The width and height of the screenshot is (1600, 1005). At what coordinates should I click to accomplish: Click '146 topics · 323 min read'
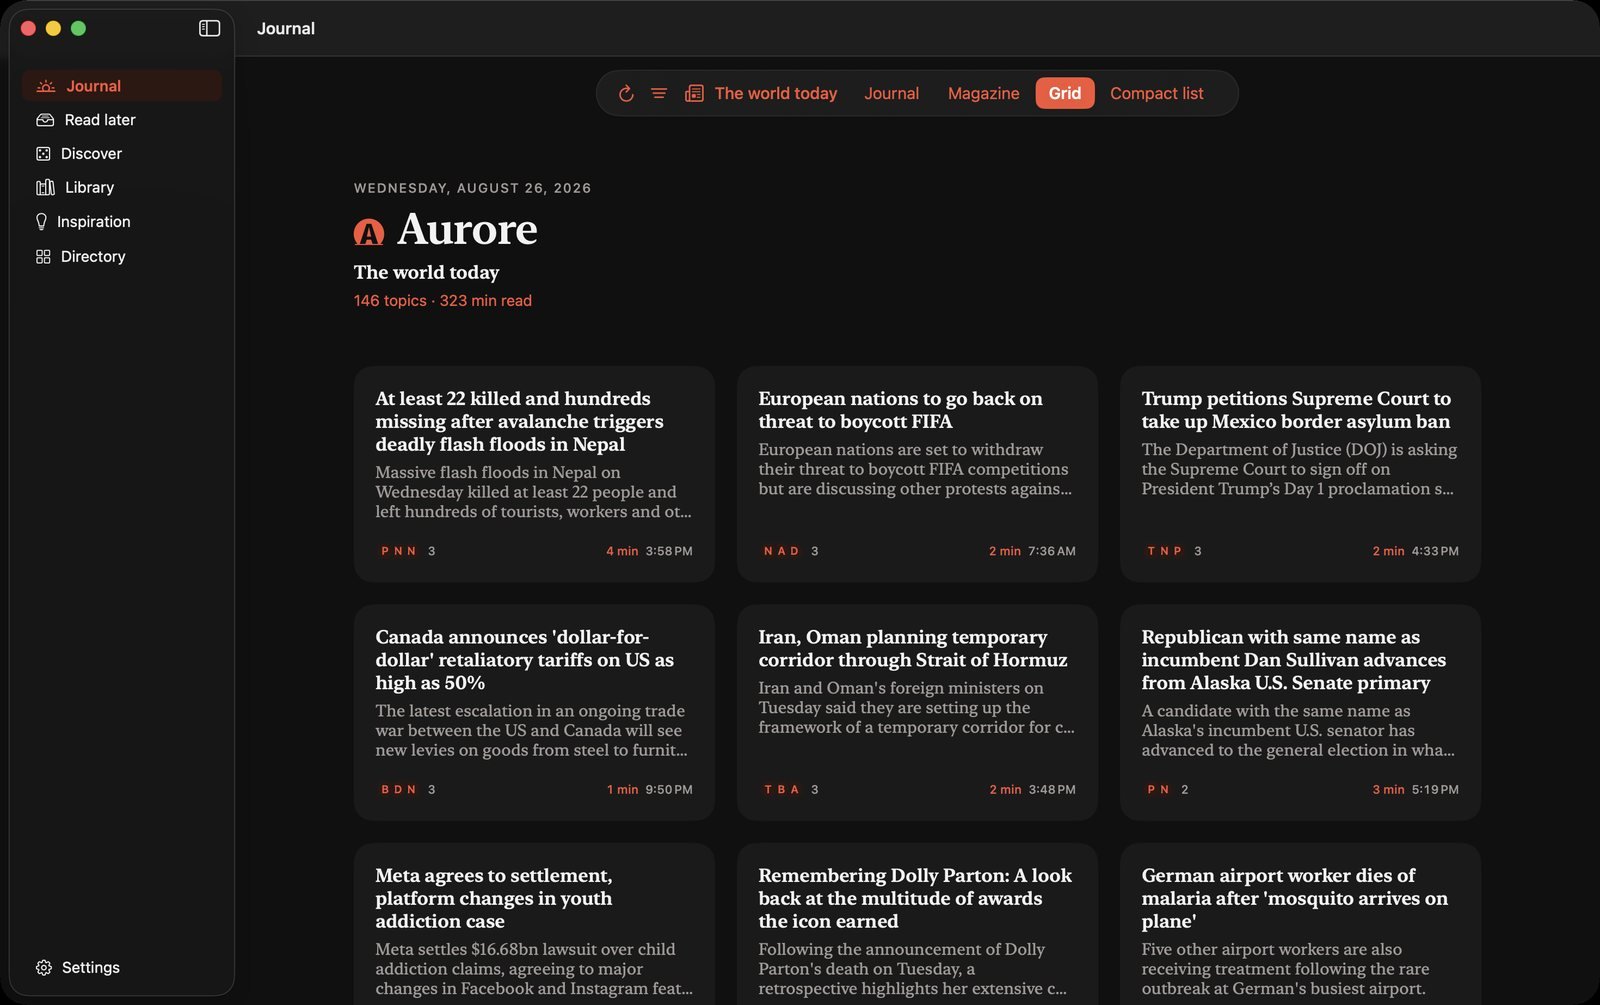point(442,301)
